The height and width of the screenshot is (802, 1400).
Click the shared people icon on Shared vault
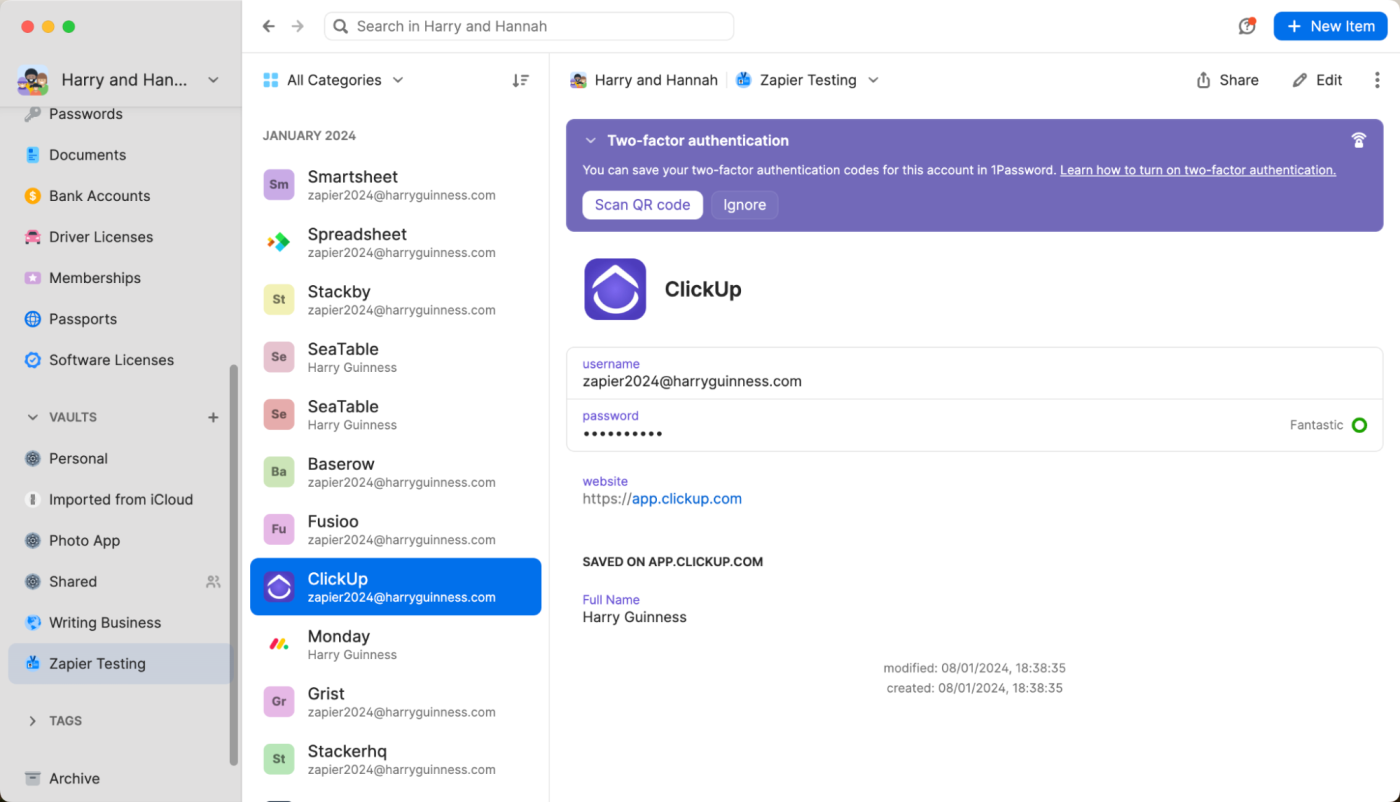coord(213,581)
